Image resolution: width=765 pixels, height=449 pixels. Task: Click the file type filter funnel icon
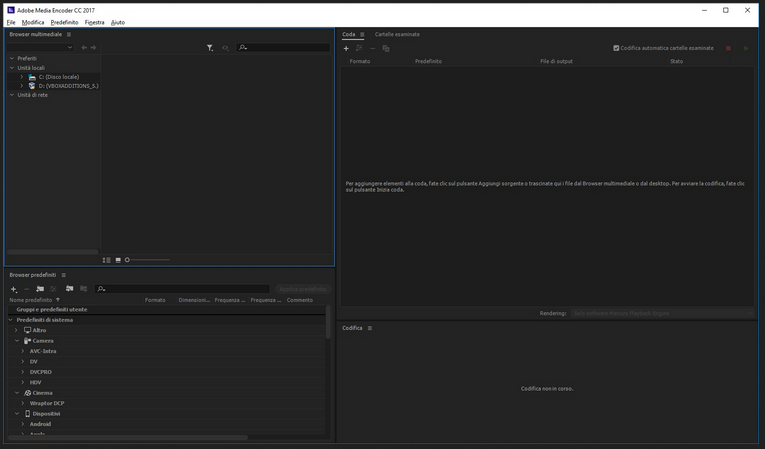click(210, 48)
